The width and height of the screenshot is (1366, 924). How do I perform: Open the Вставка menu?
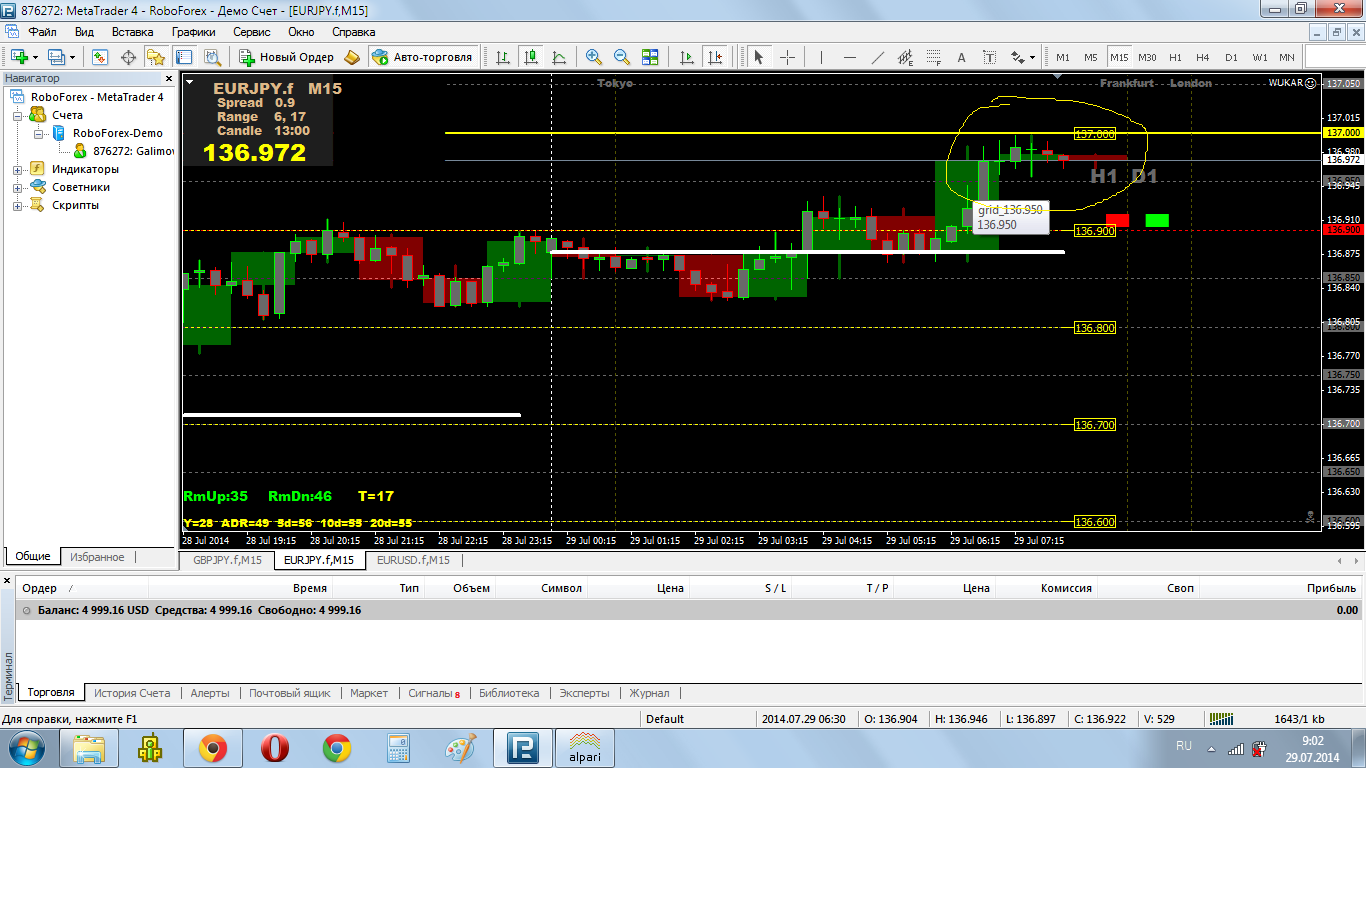point(132,32)
